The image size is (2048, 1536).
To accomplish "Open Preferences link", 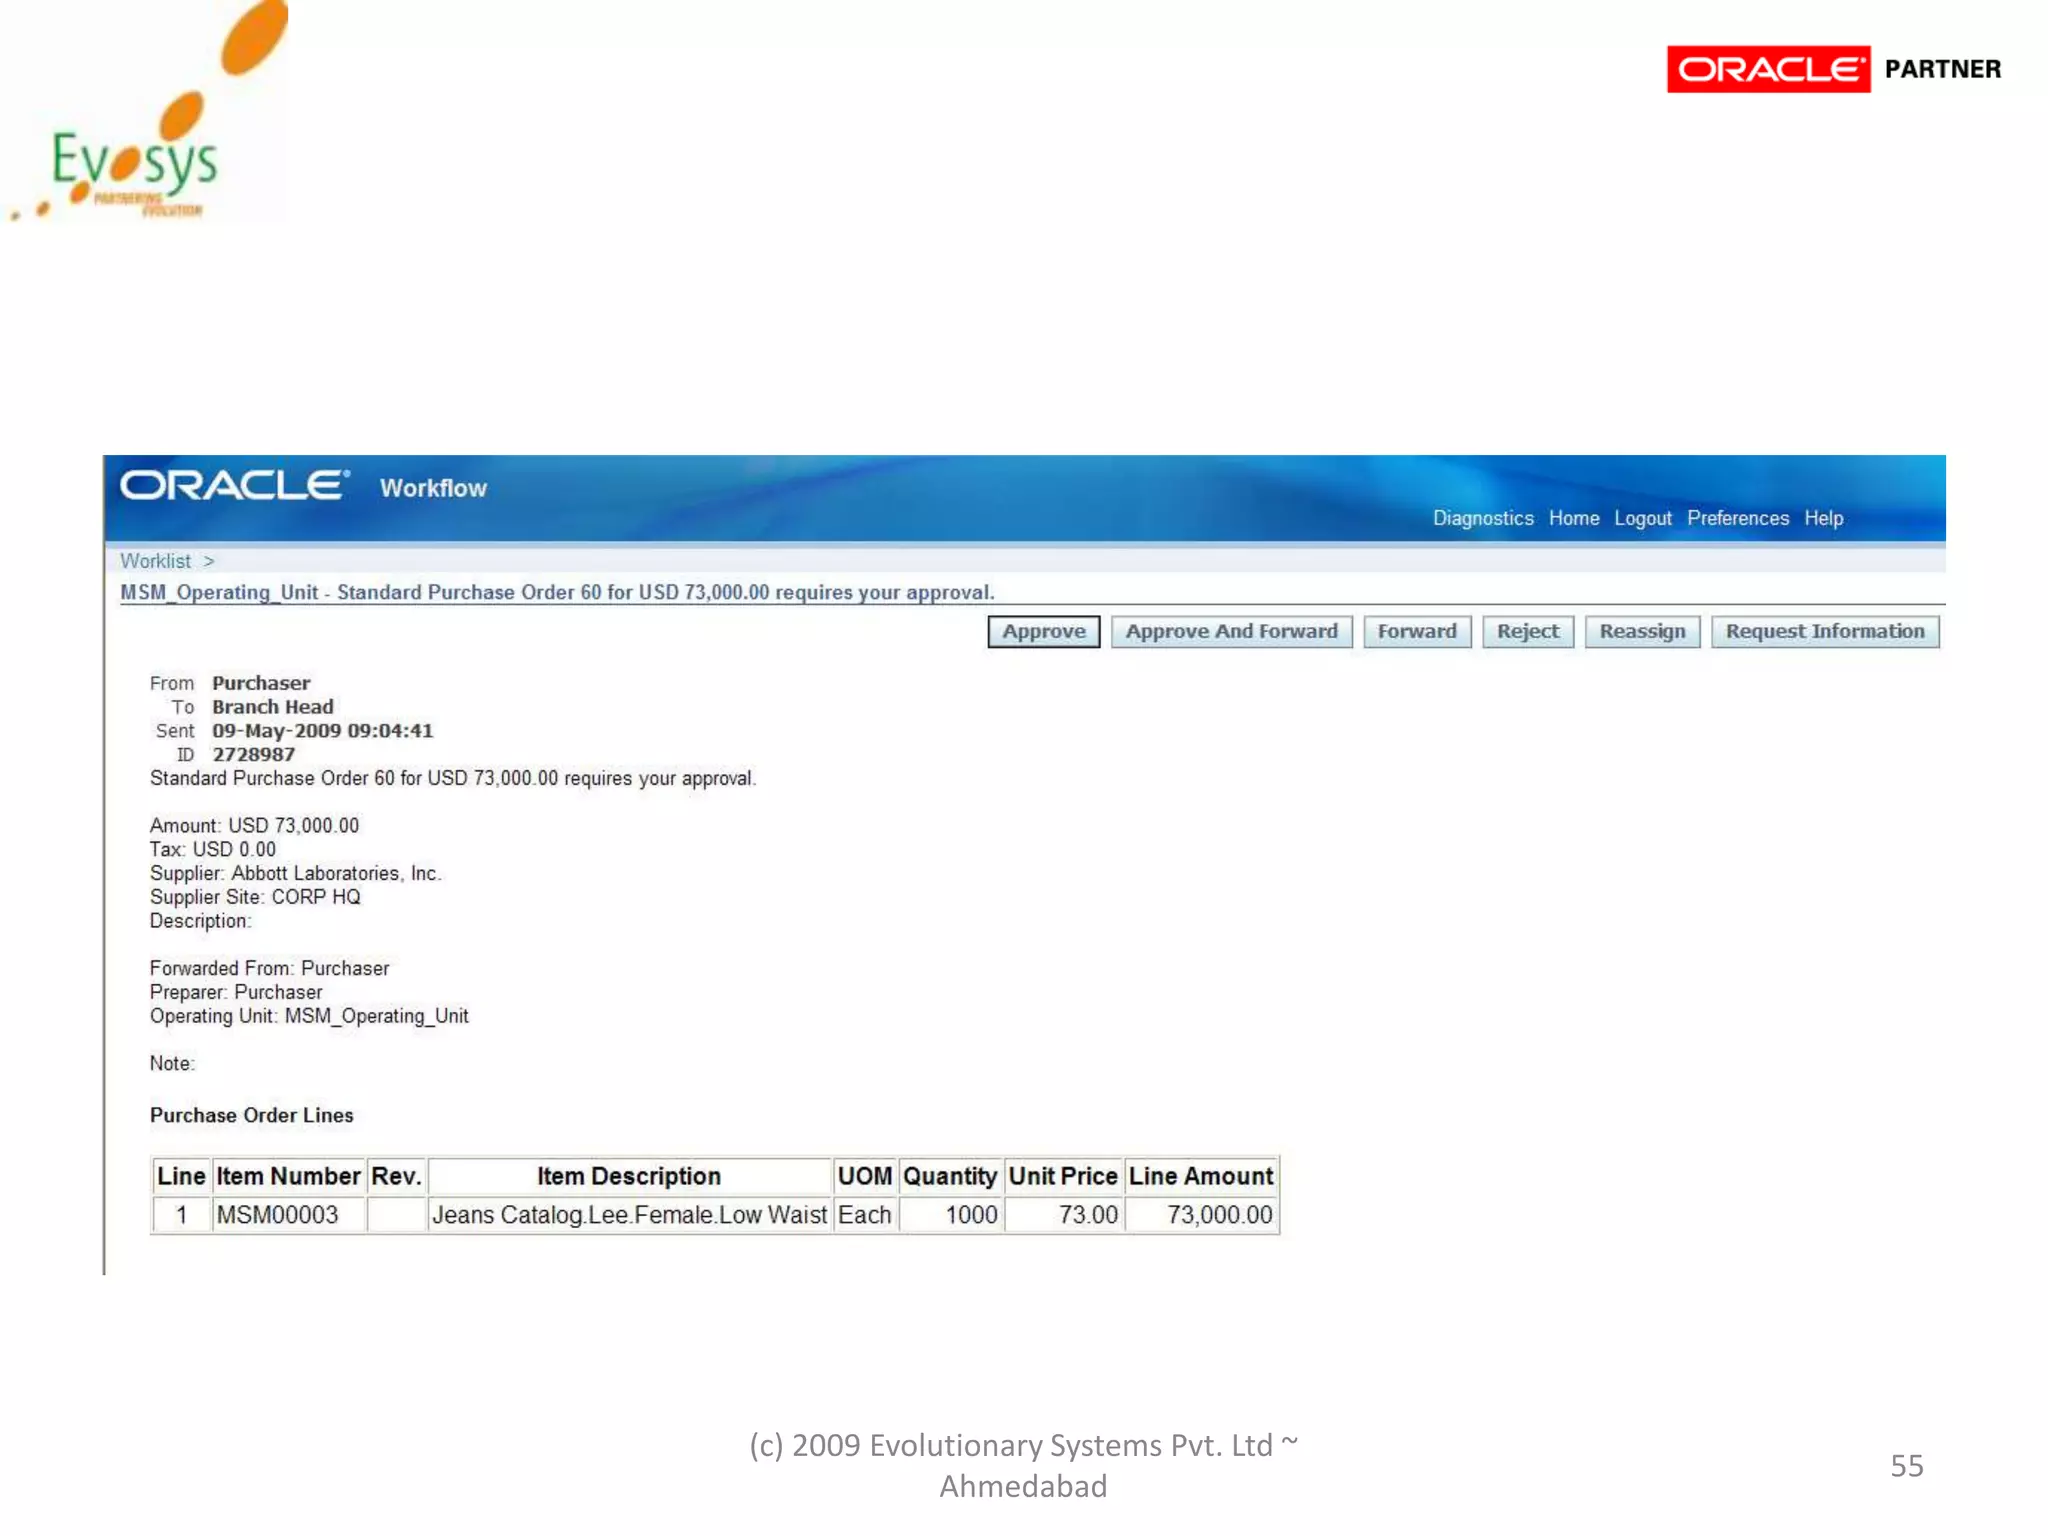I will point(1737,518).
